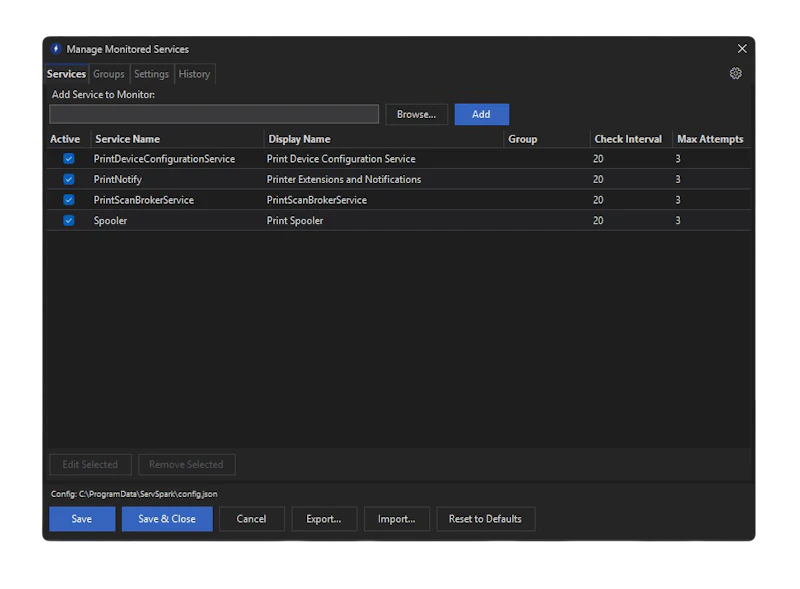View the History tab
Image resolution: width=800 pixels, height=589 pixels.
pyautogui.click(x=194, y=74)
